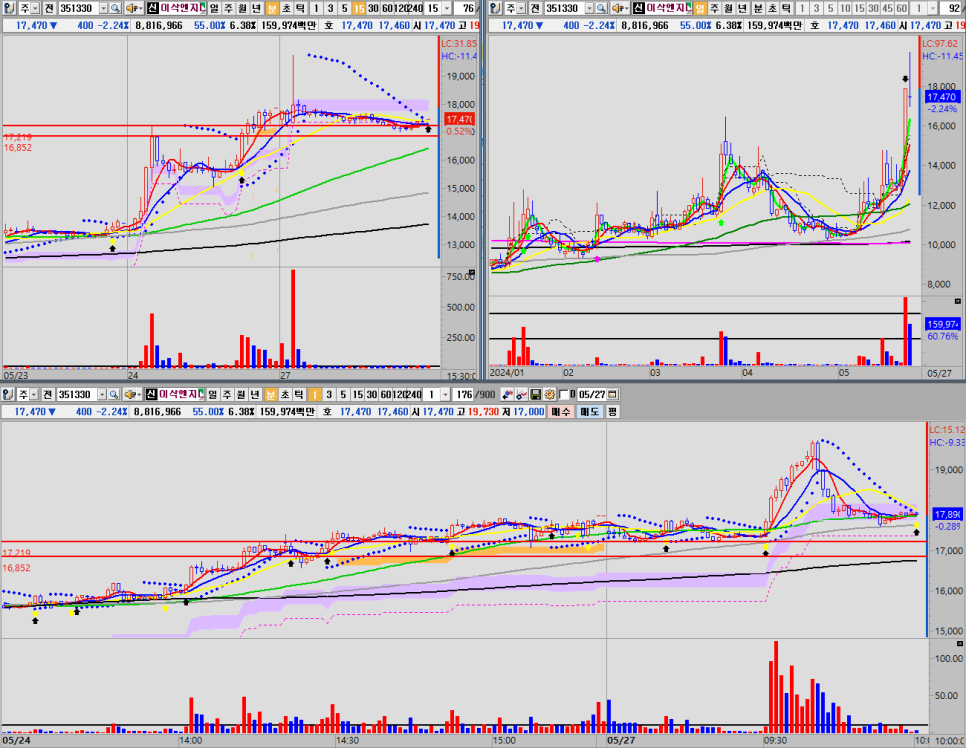The height and width of the screenshot is (748, 966).
Task: Click the link/pin icon at top-left chart's toolbar start
Action: click(x=9, y=8)
